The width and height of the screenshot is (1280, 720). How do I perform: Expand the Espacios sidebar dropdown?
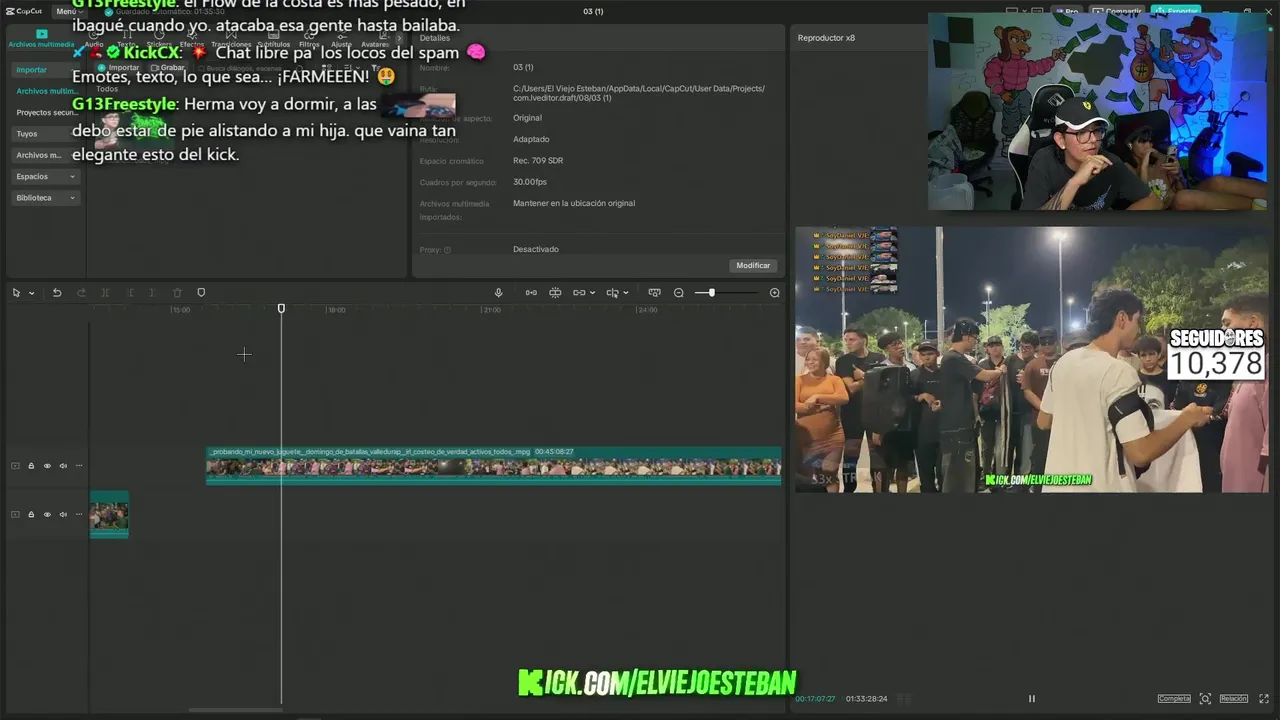click(46, 177)
